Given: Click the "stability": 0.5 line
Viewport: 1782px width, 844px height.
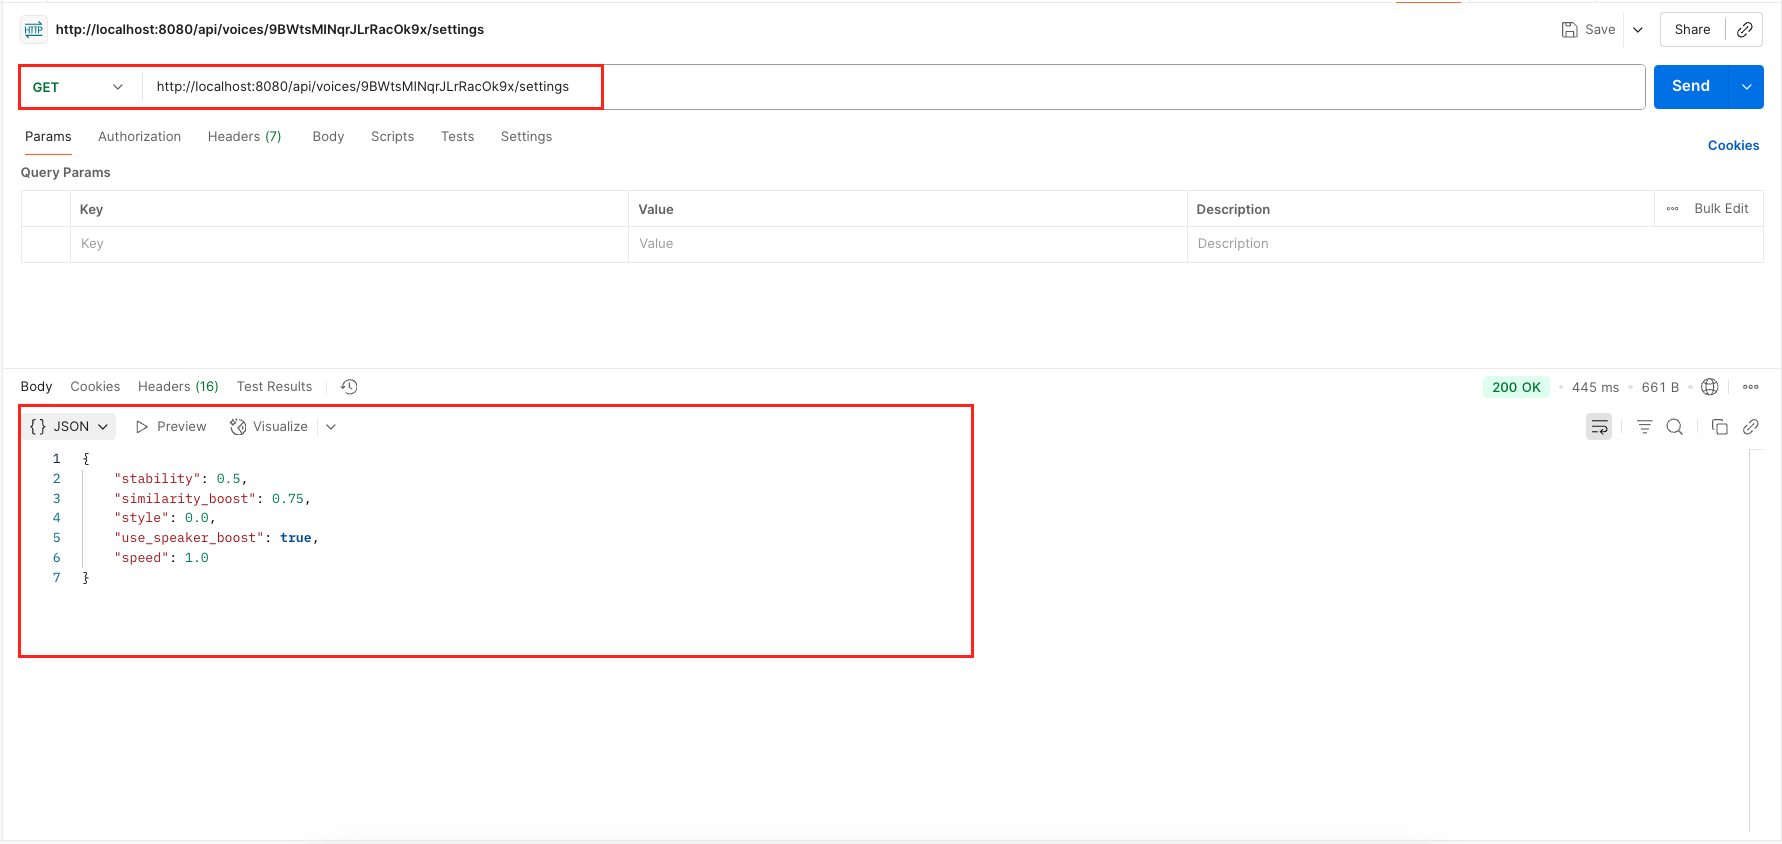Looking at the screenshot, I should pyautogui.click(x=180, y=479).
